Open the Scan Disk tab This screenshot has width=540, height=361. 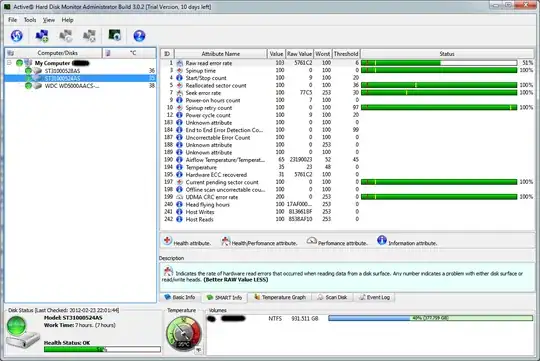coord(332,297)
